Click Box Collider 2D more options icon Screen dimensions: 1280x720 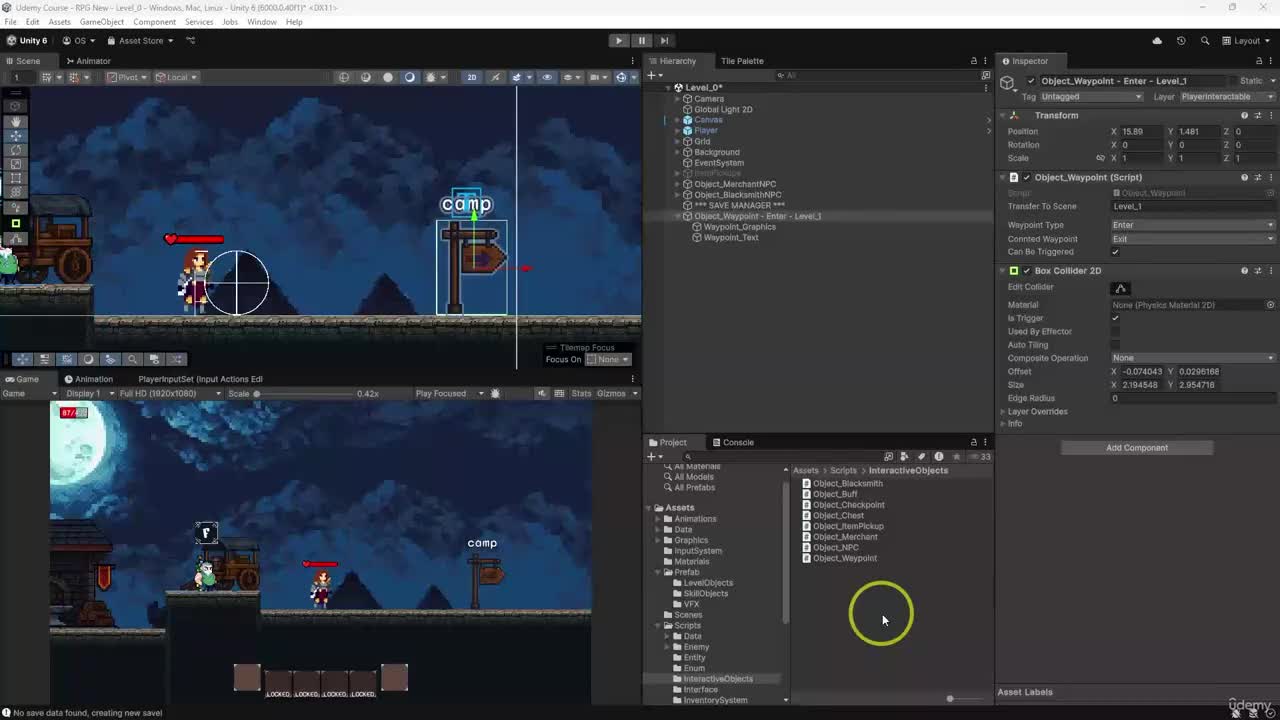(1270, 271)
